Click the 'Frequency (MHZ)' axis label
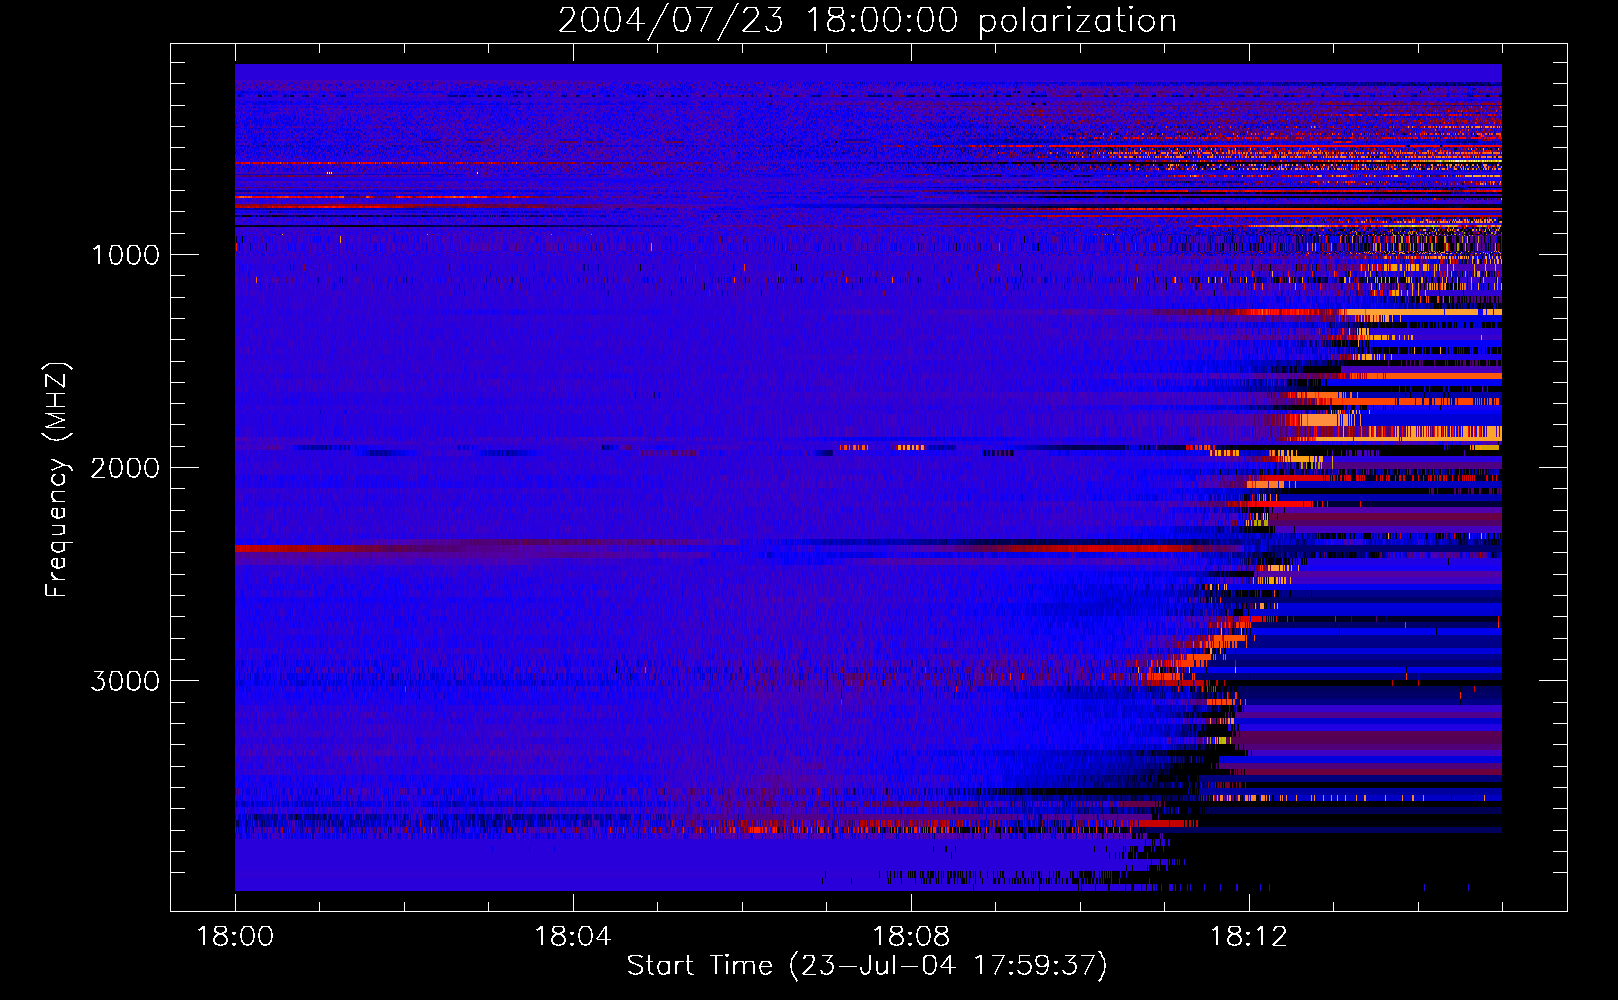 pyautogui.click(x=57, y=479)
